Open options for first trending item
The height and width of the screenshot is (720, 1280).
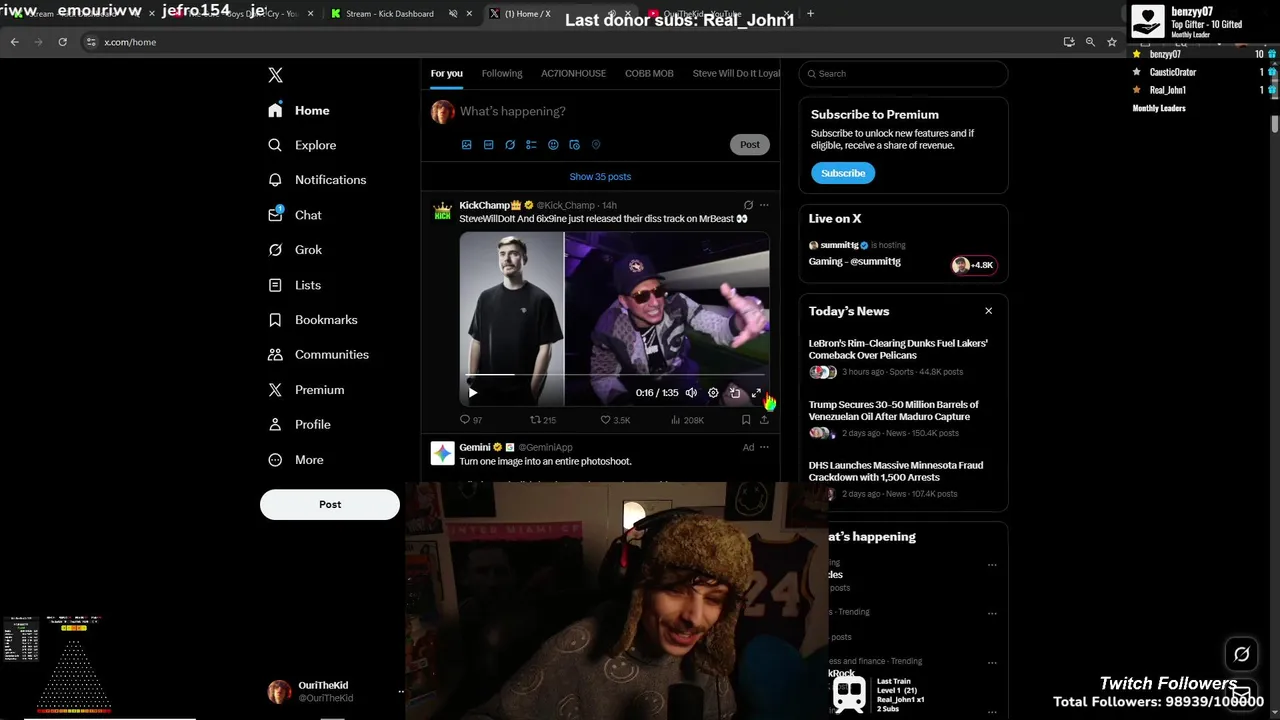point(992,564)
